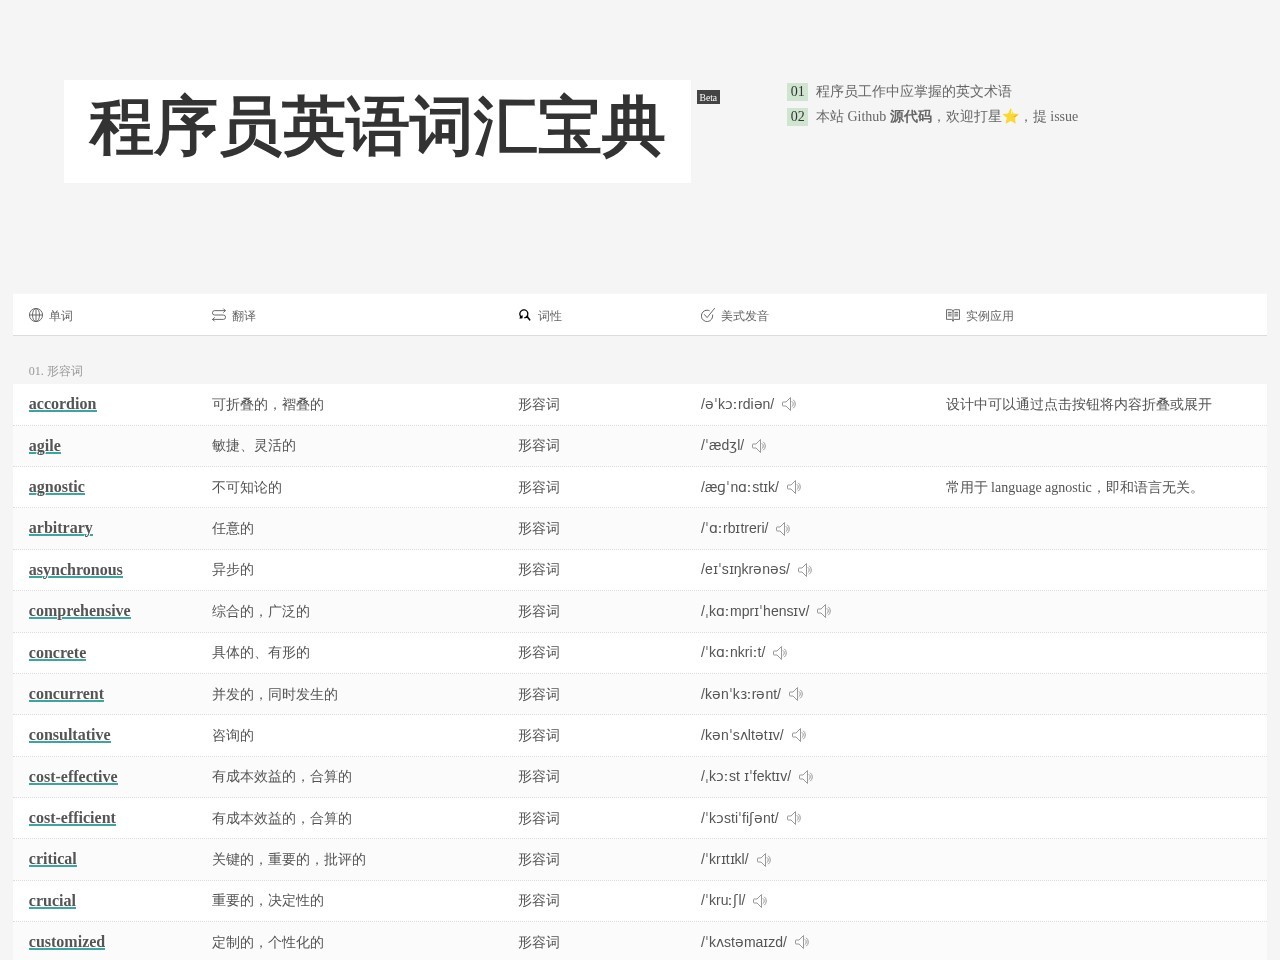Click phonetic /ˈkruːʃl/ for crucial
The width and height of the screenshot is (1280, 960).
(x=723, y=901)
